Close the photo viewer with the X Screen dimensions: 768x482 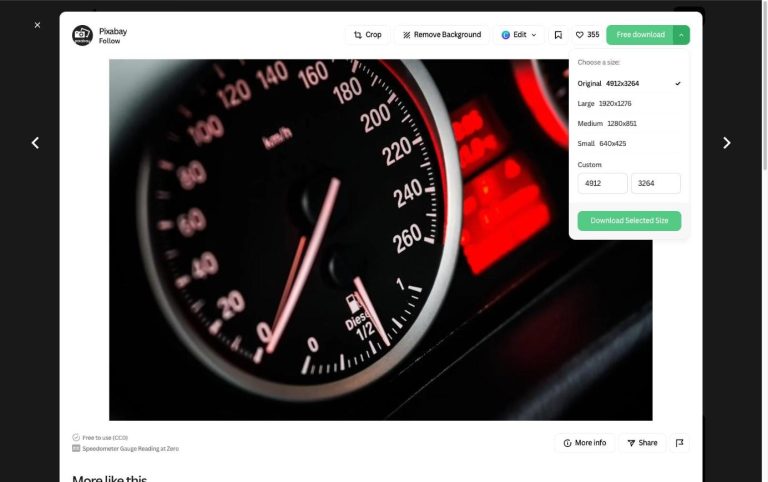coord(37,25)
